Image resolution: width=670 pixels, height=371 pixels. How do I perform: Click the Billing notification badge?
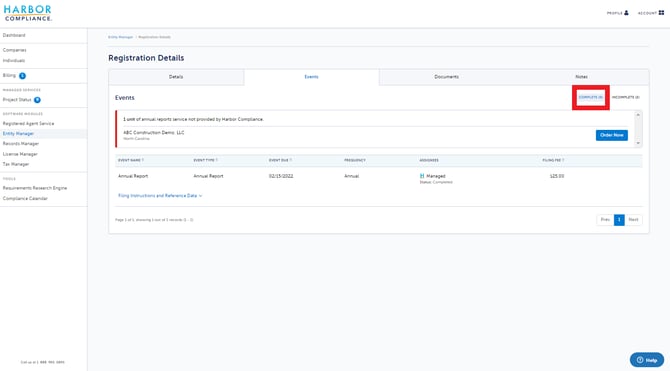(x=22, y=76)
